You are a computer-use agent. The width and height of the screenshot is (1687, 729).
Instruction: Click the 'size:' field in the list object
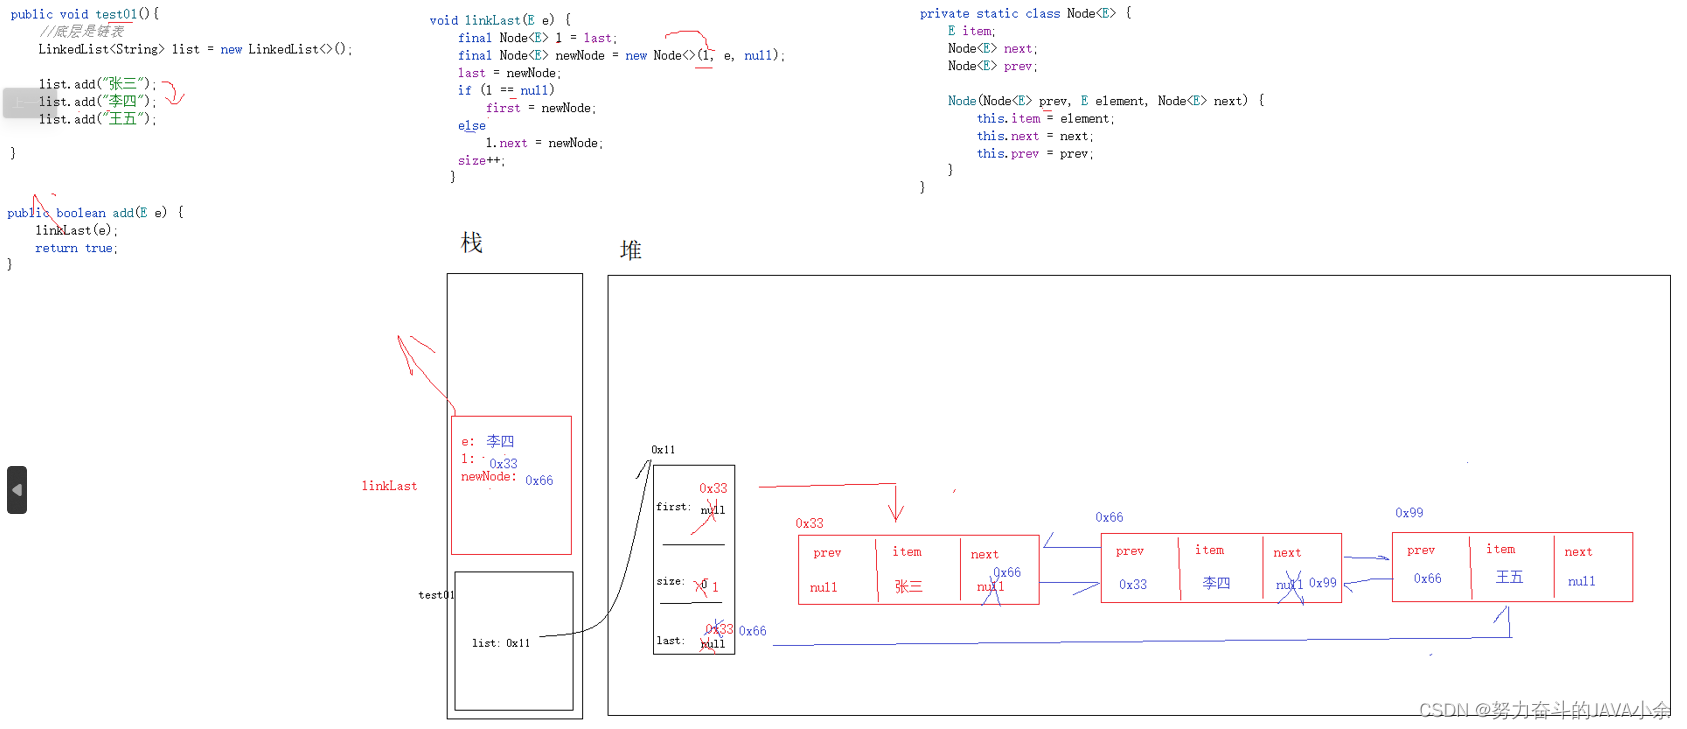pyautogui.click(x=670, y=581)
